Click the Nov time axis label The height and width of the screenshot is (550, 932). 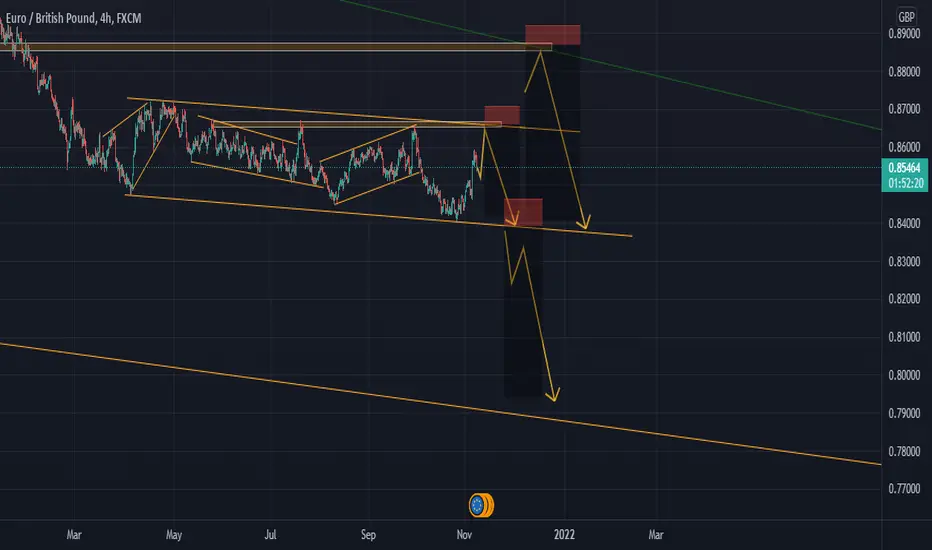pyautogui.click(x=464, y=535)
